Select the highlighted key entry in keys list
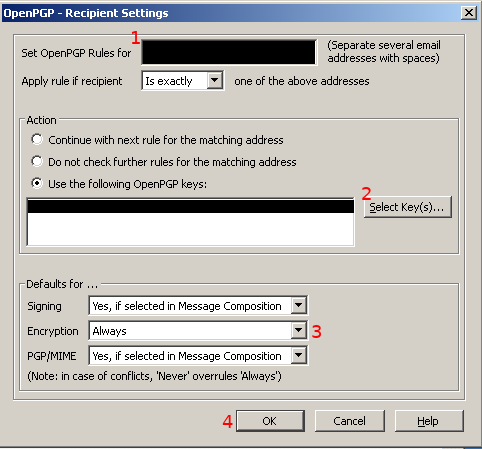Image resolution: width=482 pixels, height=449 pixels. coord(190,206)
